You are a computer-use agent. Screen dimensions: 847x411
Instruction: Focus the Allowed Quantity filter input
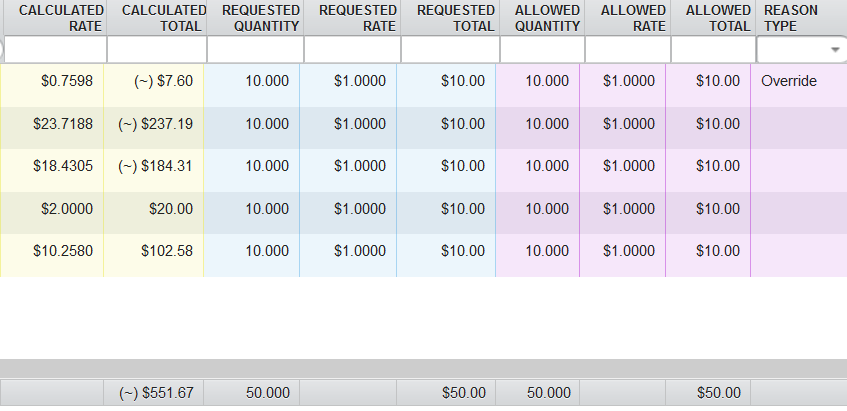click(x=542, y=50)
